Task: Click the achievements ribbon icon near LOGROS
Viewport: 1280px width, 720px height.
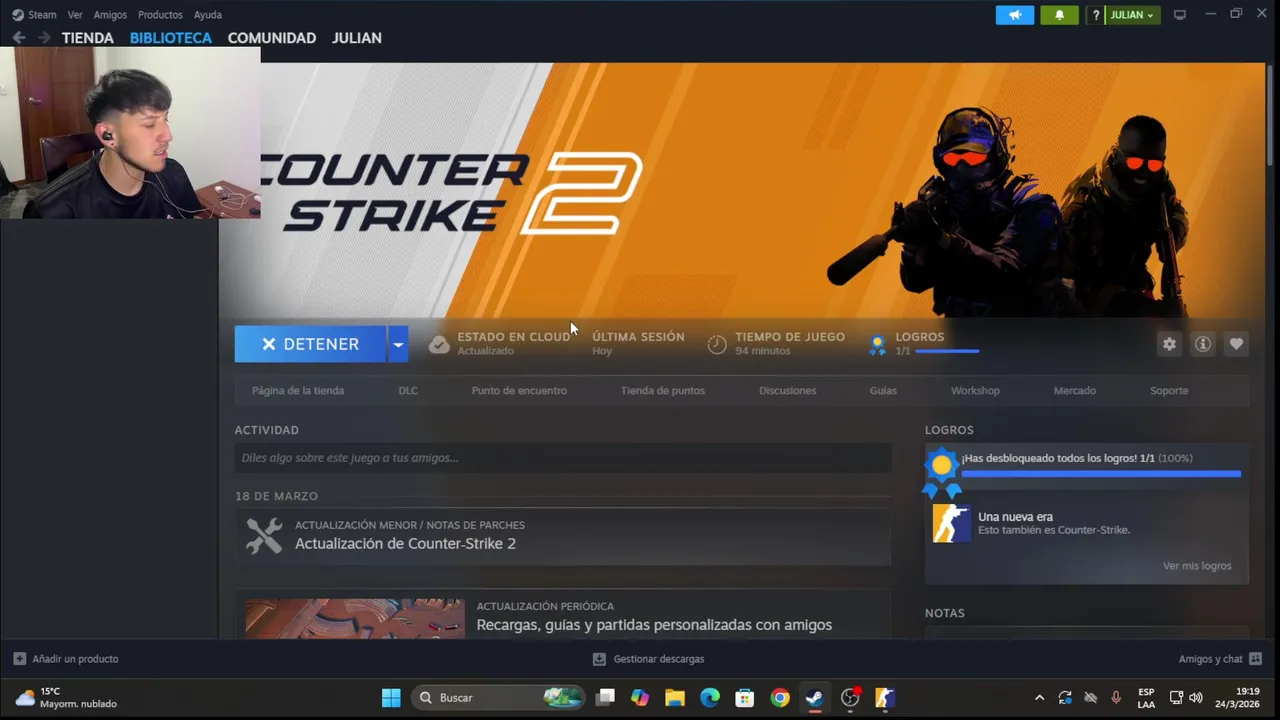Action: click(877, 345)
